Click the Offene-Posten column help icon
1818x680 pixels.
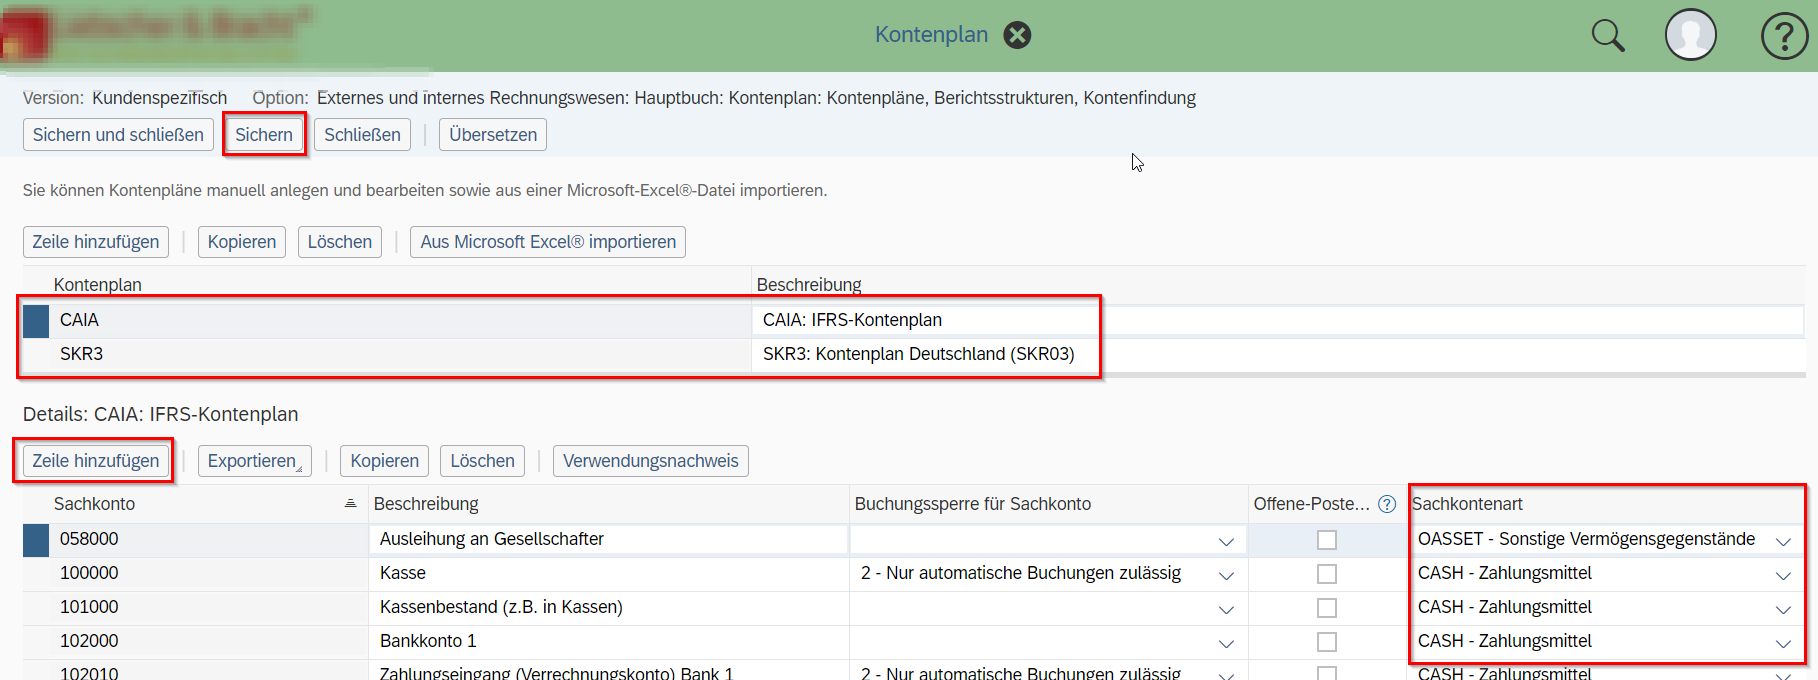point(1386,504)
